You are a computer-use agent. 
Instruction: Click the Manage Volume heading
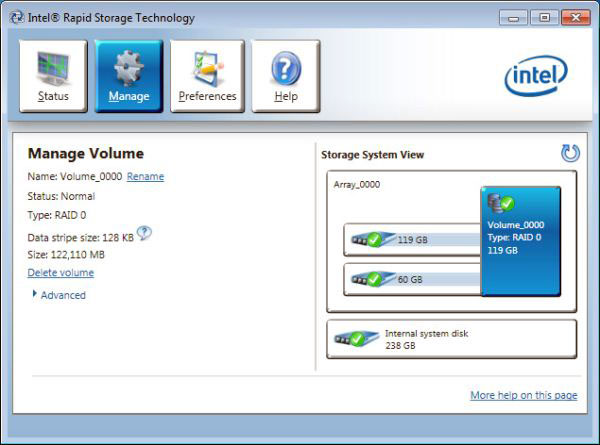coord(86,153)
